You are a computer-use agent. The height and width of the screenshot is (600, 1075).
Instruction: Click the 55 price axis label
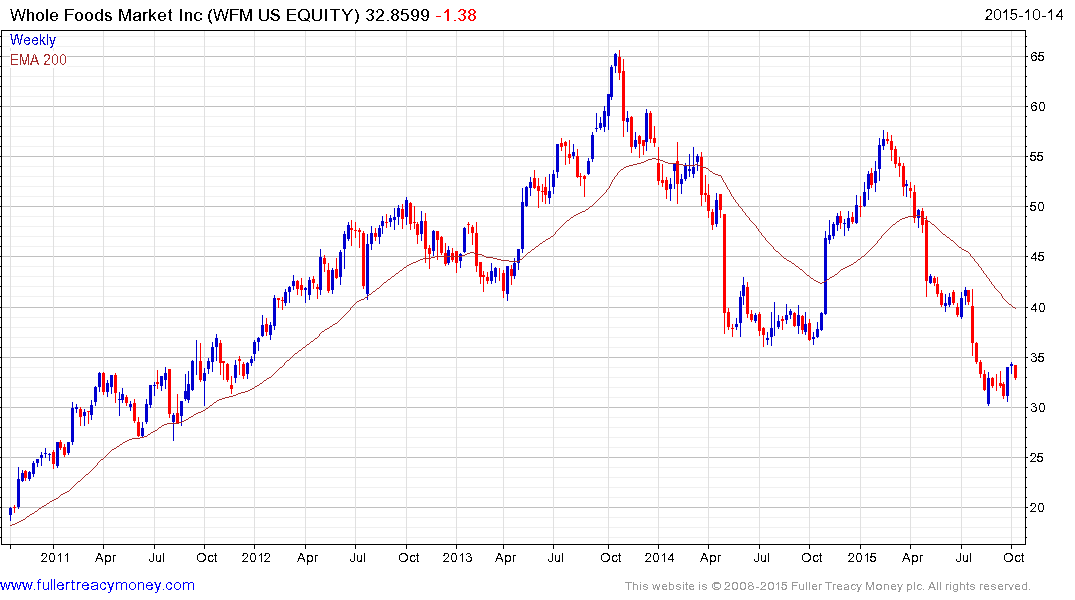pyautogui.click(x=1037, y=157)
